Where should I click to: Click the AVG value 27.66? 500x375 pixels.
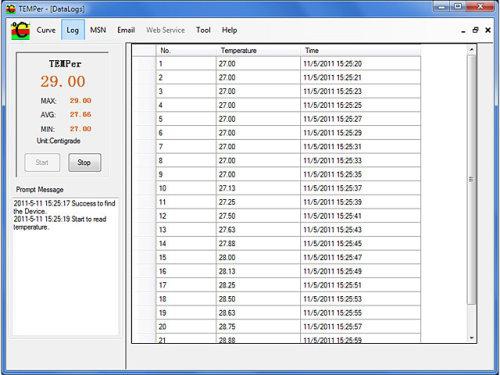pos(80,115)
